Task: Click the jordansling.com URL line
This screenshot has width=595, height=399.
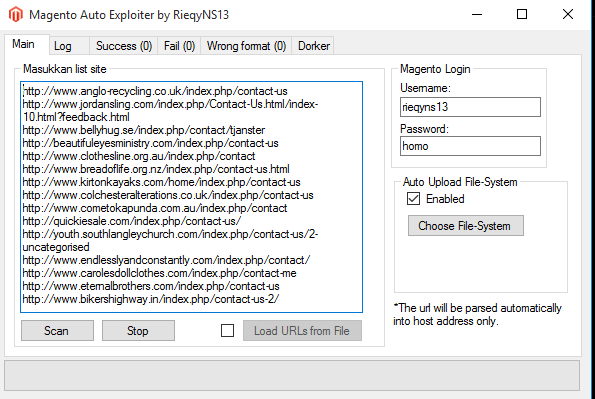Action: [x=170, y=104]
